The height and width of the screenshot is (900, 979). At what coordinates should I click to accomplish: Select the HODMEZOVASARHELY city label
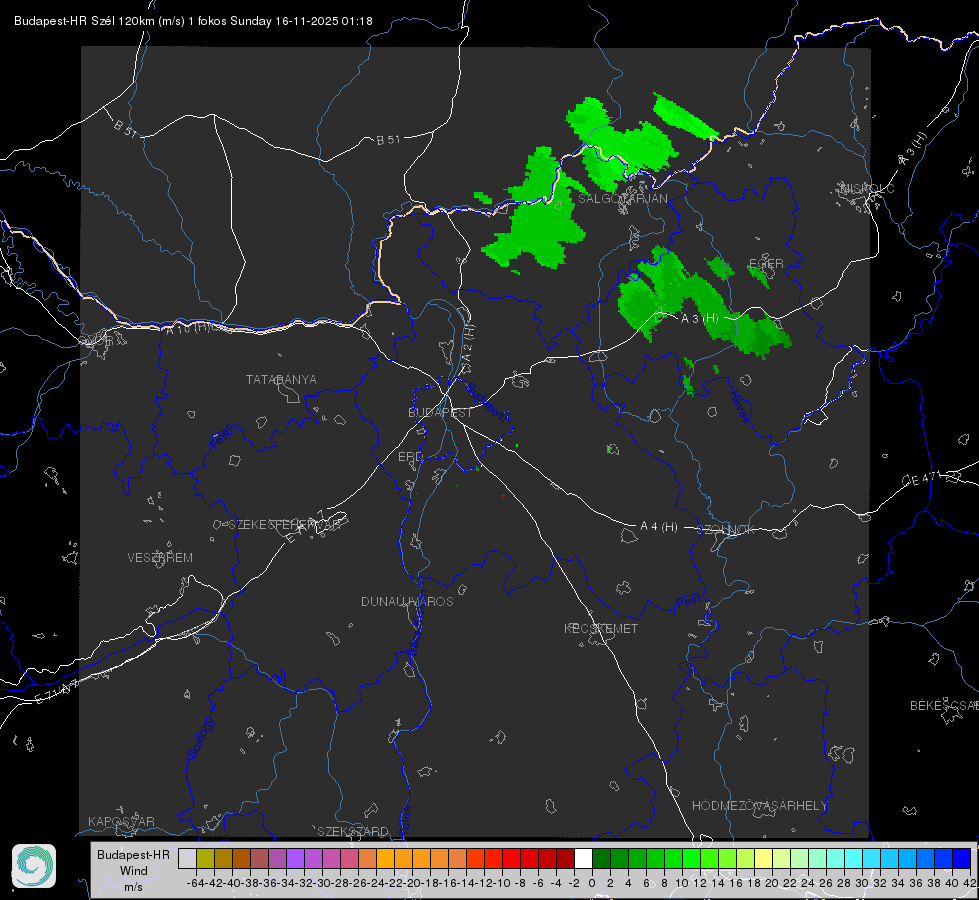(759, 806)
